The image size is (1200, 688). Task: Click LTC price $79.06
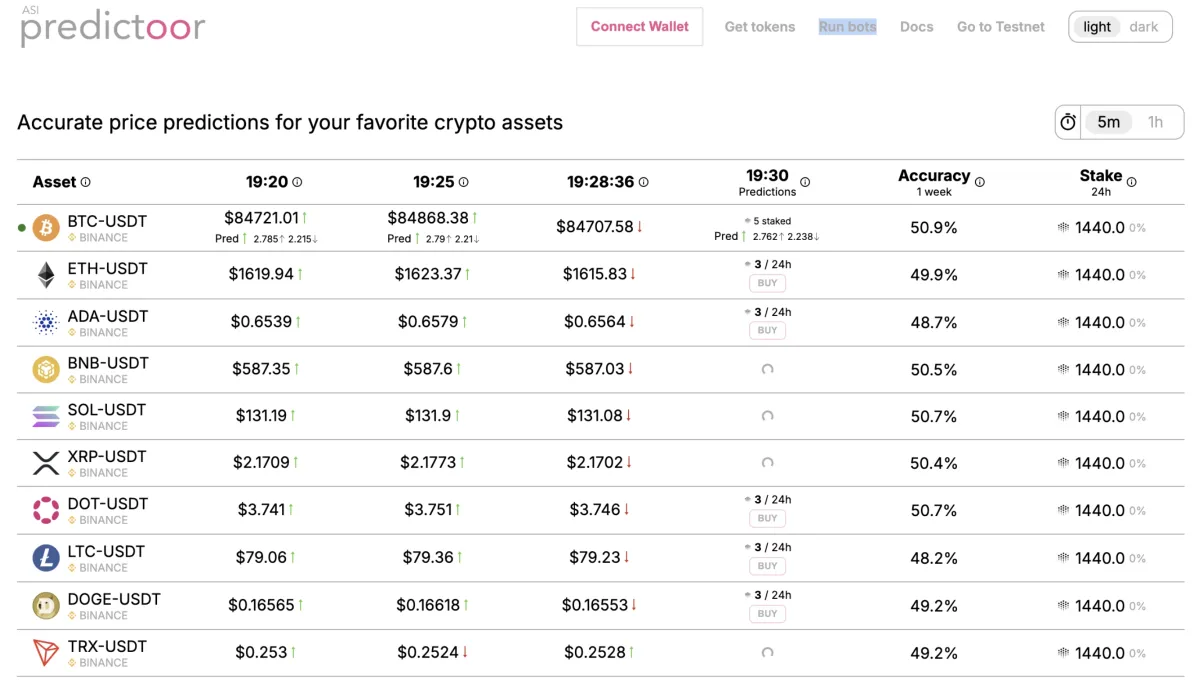point(261,557)
